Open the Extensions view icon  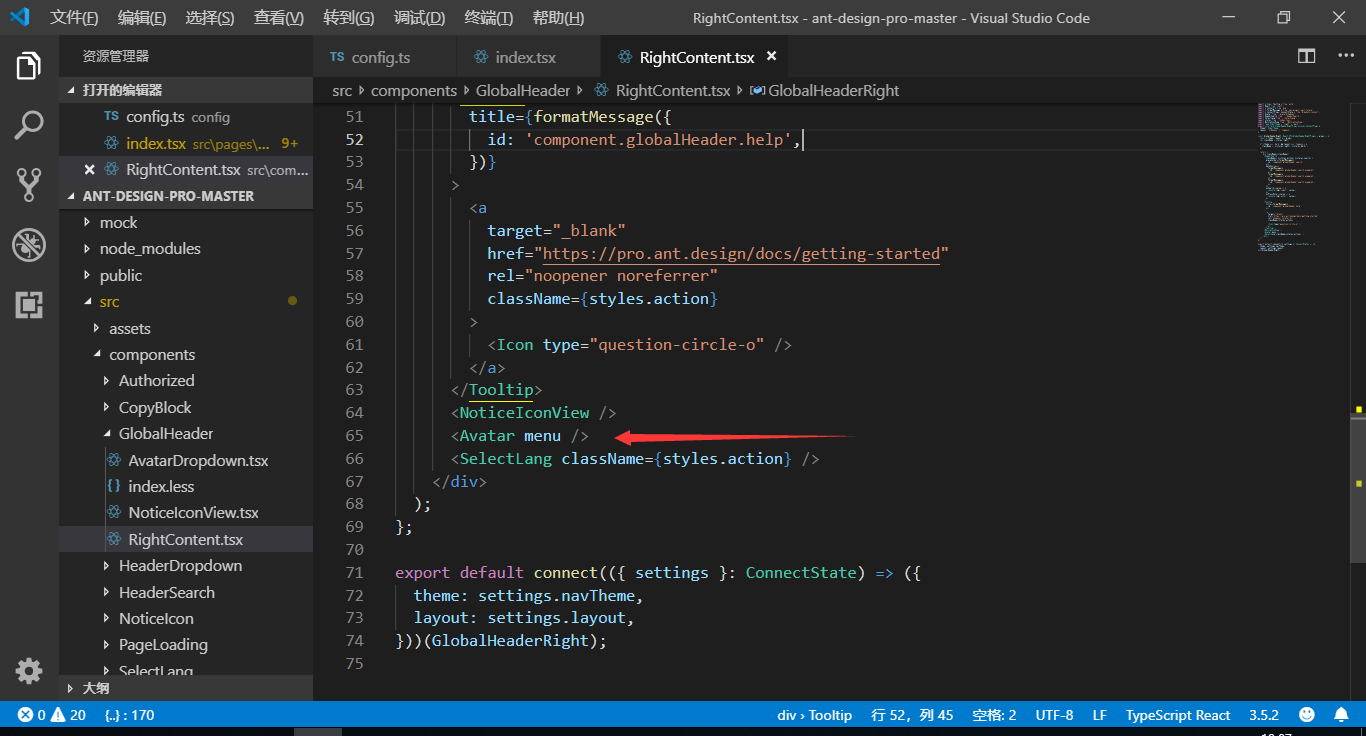(x=29, y=305)
